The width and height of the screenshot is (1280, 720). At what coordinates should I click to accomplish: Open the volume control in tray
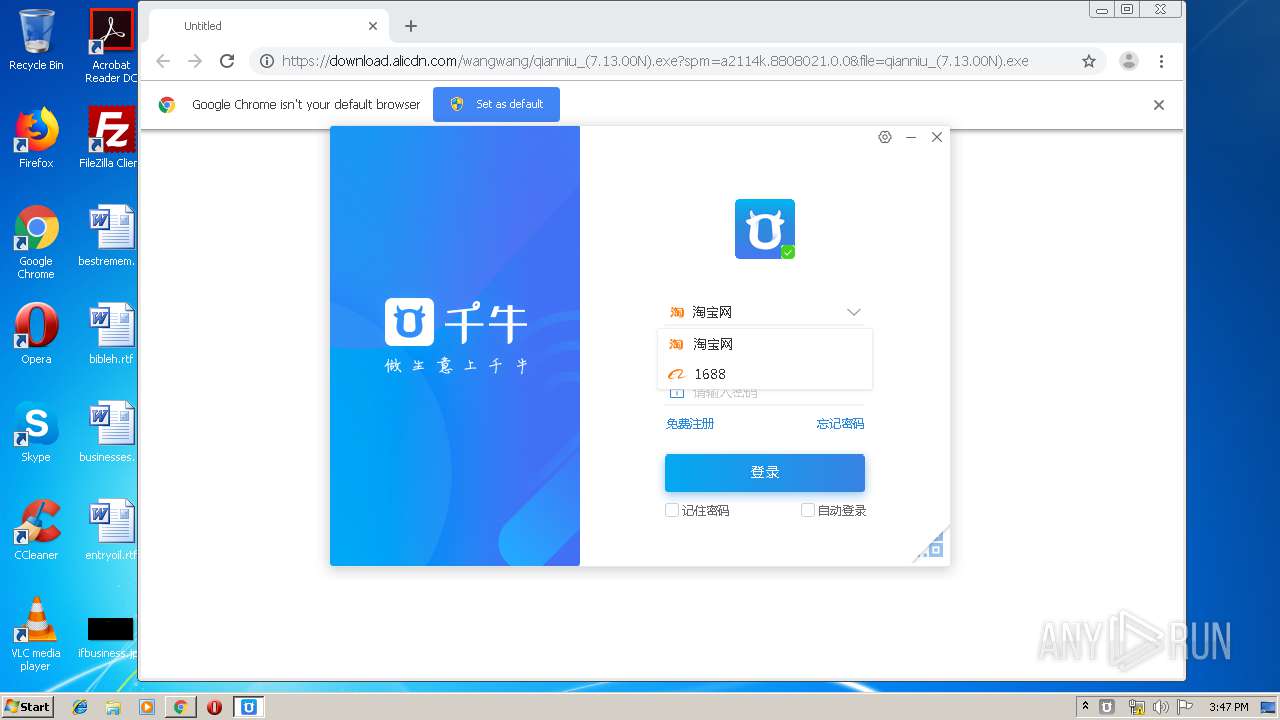1160,707
